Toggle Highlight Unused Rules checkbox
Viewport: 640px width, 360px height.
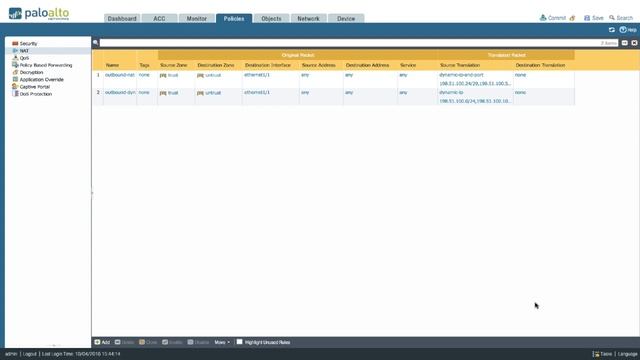(x=240, y=342)
